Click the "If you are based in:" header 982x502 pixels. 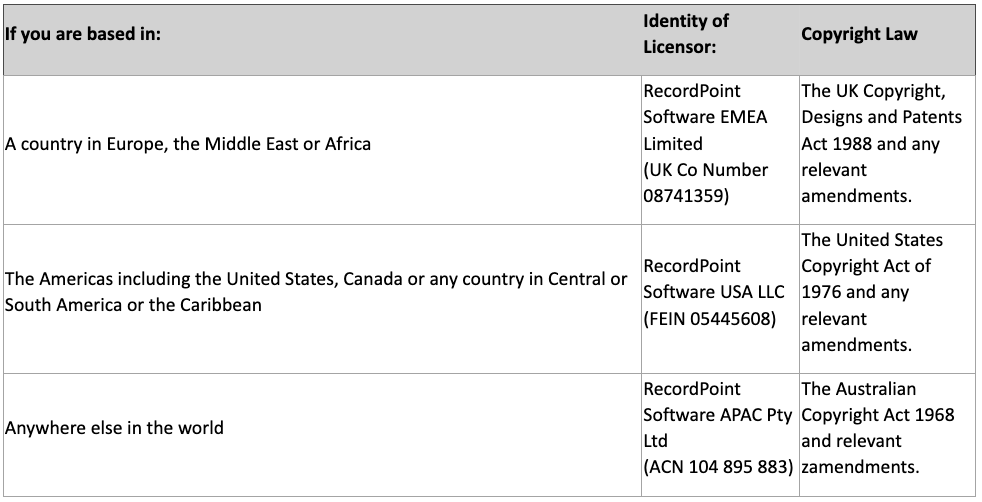click(x=83, y=34)
